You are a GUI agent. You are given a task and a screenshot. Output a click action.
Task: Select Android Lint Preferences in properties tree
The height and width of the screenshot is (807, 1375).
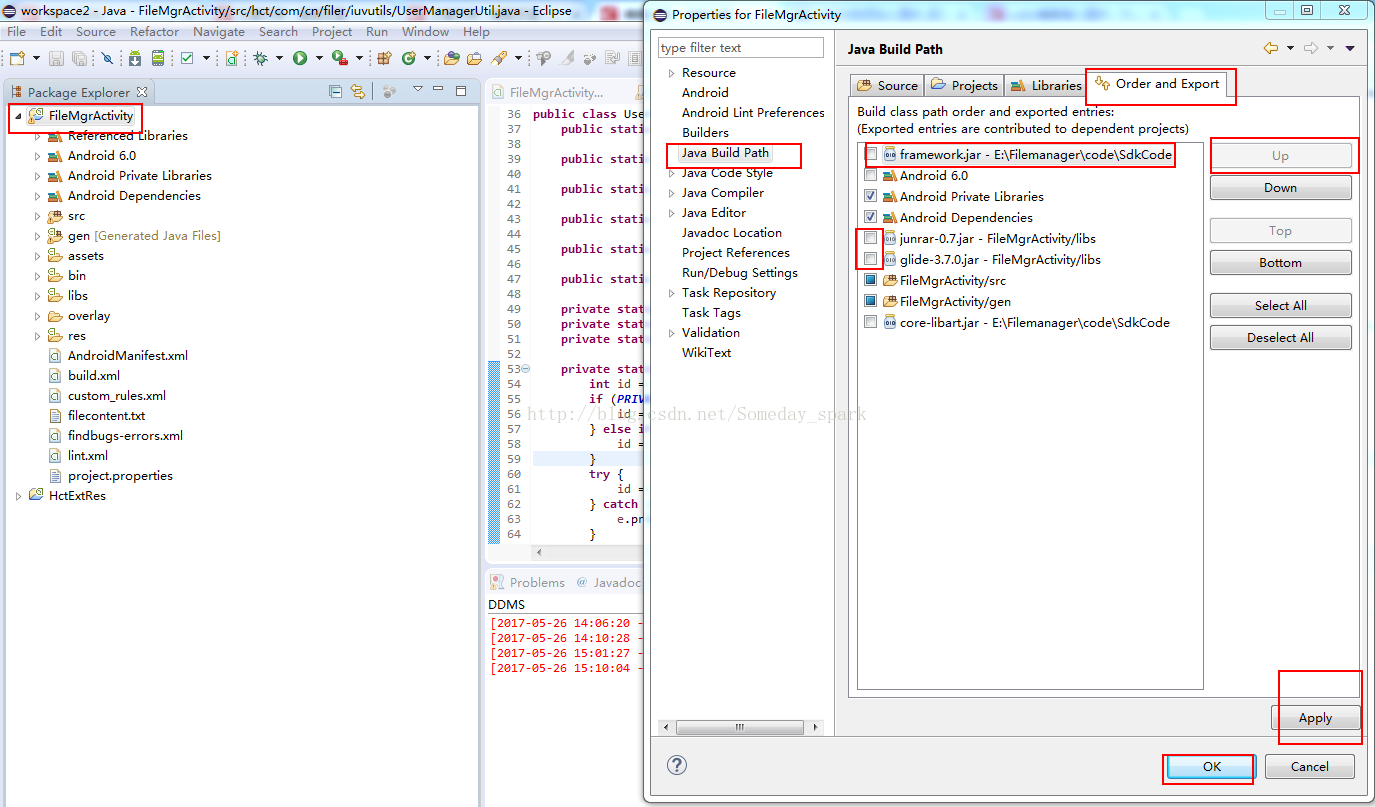click(753, 113)
